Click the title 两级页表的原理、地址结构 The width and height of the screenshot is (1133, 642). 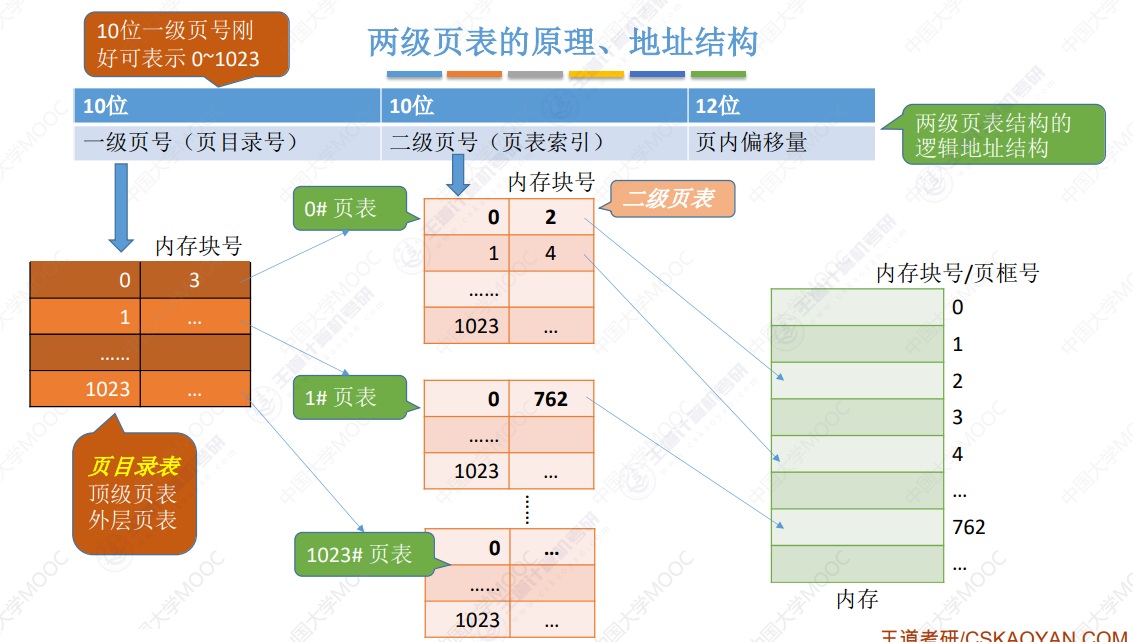click(x=562, y=42)
